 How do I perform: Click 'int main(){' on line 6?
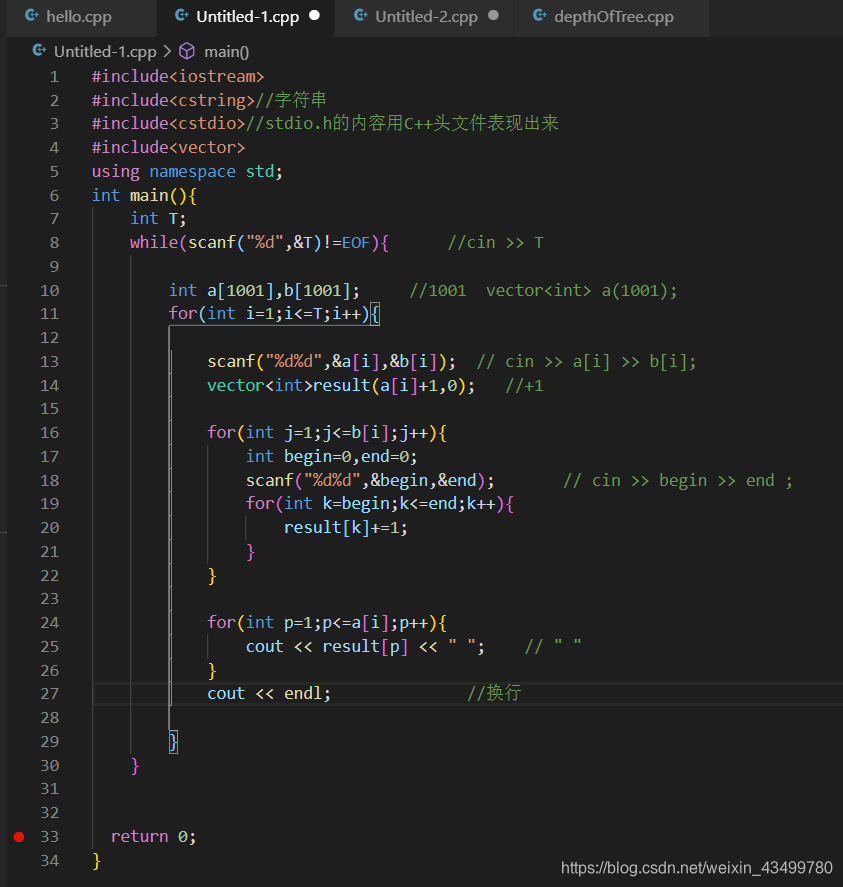[x=144, y=196]
